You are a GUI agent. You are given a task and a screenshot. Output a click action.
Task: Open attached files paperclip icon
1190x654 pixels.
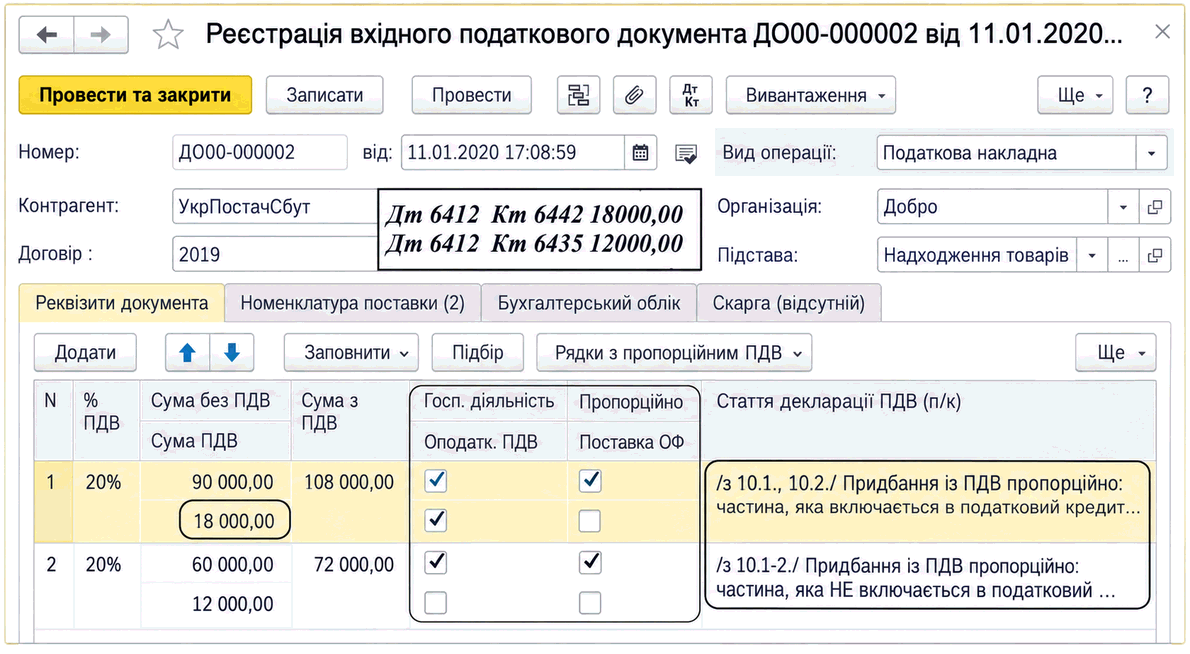coord(634,95)
